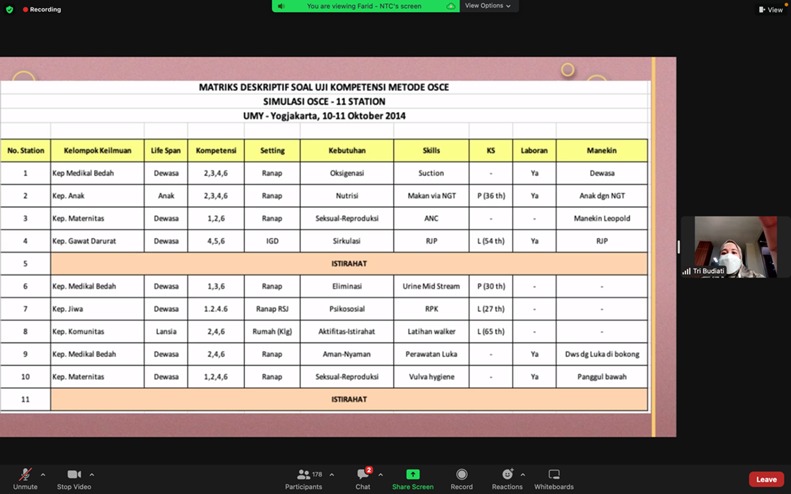Image resolution: width=791 pixels, height=494 pixels.
Task: Open the Reactions menu
Action: coord(507,477)
